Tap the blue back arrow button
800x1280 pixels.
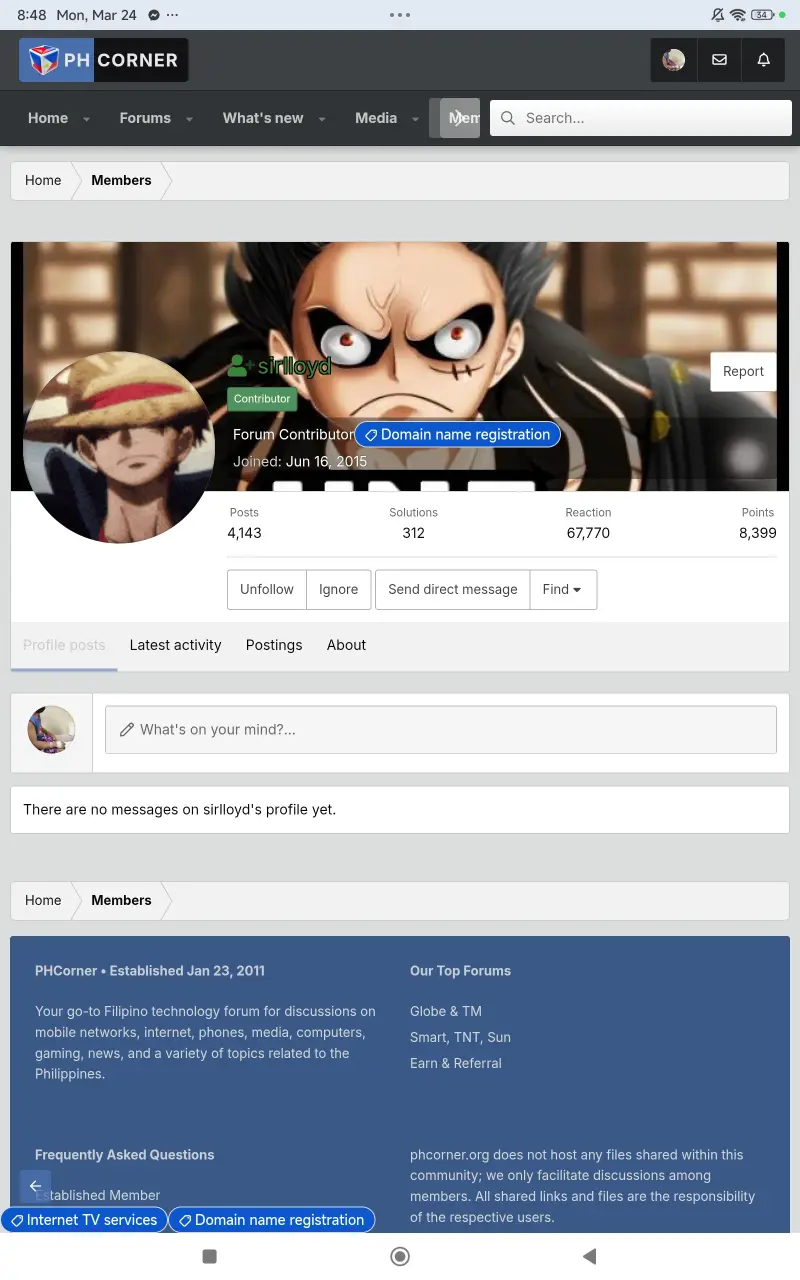[x=35, y=1186]
